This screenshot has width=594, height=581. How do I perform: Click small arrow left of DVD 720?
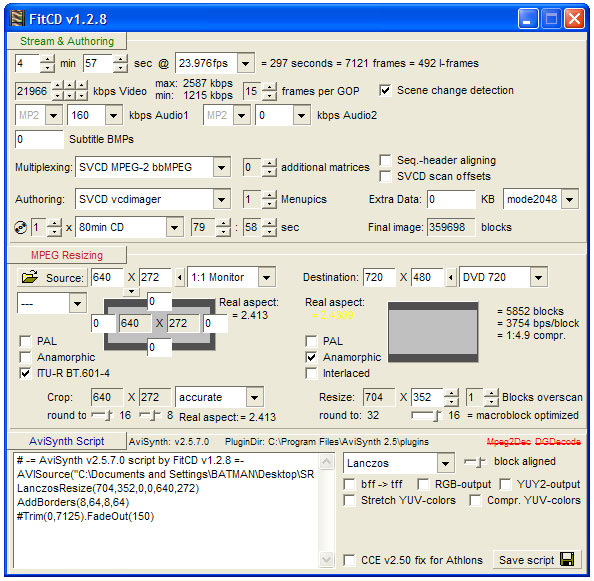click(x=450, y=278)
